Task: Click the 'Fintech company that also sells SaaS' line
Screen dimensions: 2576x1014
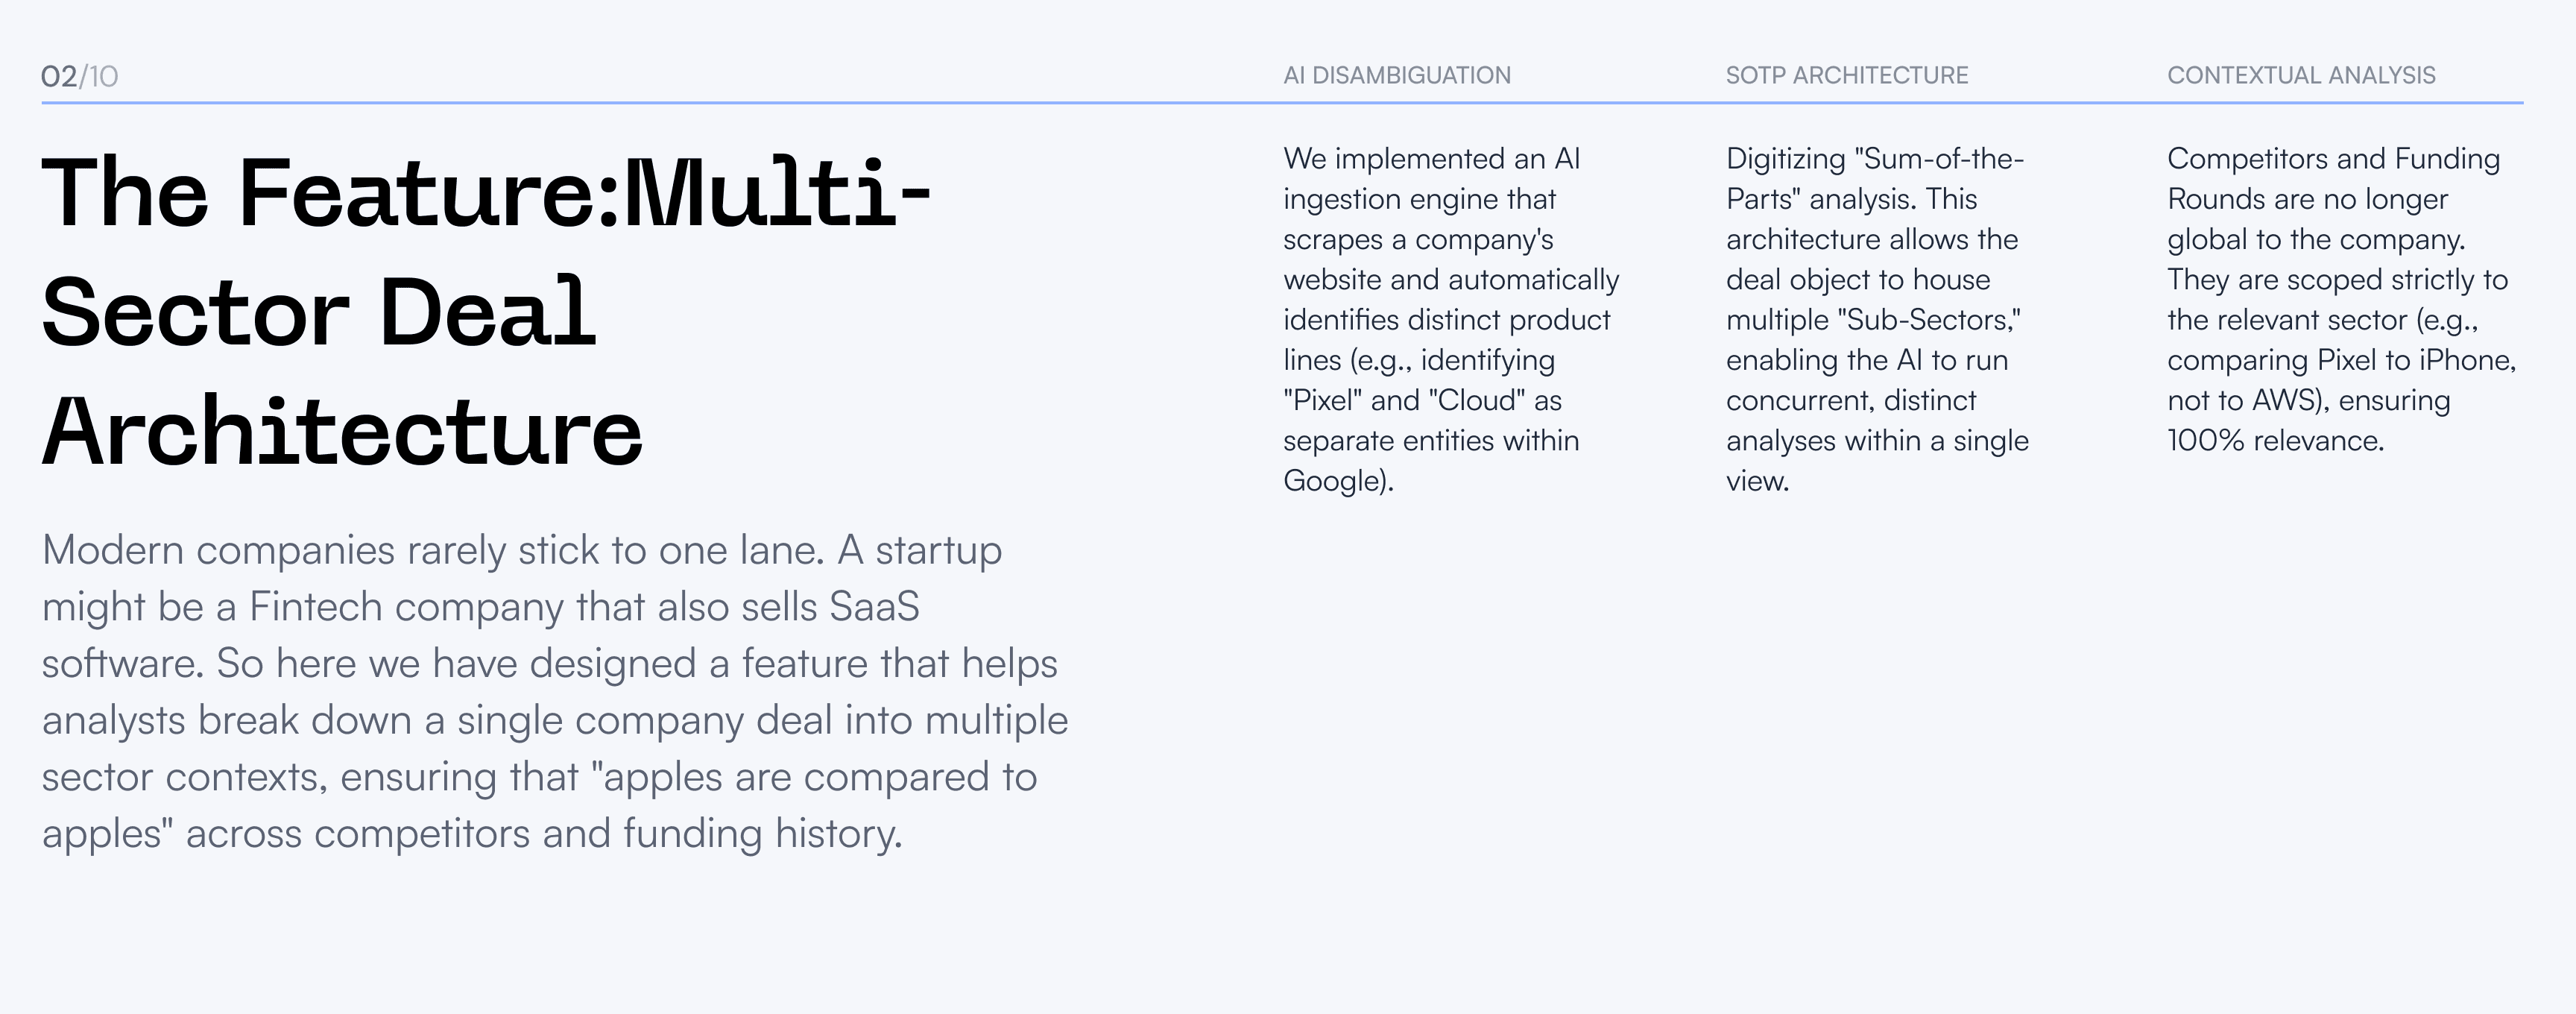Action: click(x=584, y=607)
